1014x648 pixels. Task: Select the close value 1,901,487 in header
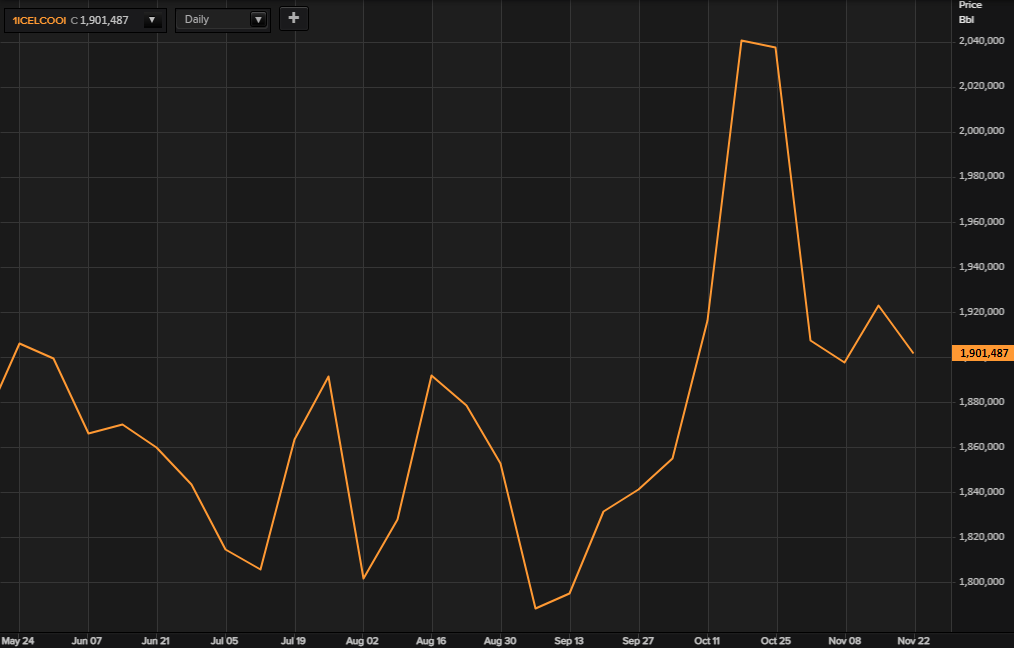(104, 21)
